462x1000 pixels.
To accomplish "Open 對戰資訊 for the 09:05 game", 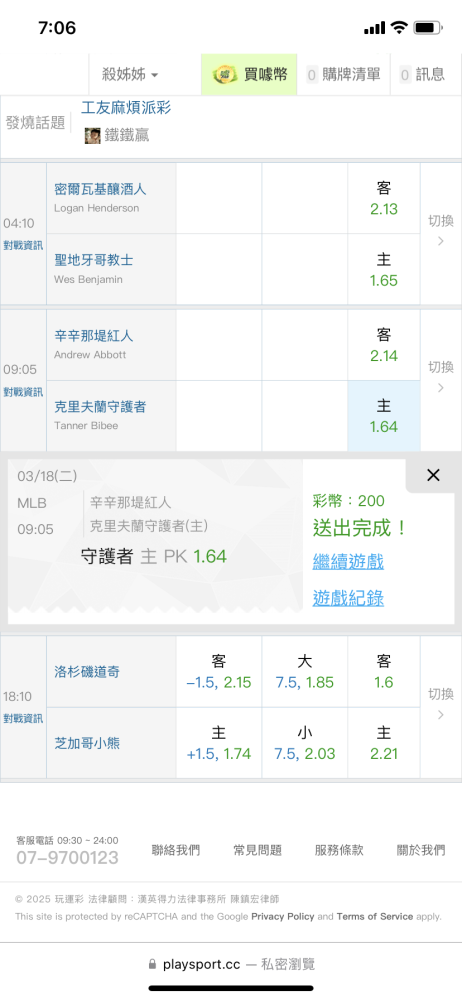I will 23,392.
